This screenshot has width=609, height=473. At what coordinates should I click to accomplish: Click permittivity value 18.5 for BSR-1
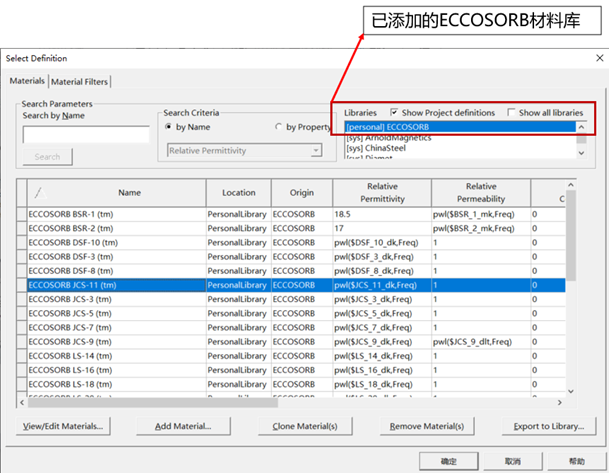point(382,214)
